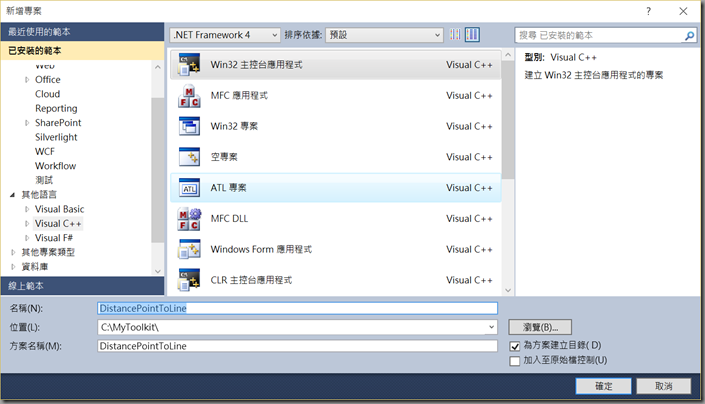Select the CLR 主控台應用程式 template row
Viewport: 705px width, 404px height.
tap(335, 280)
